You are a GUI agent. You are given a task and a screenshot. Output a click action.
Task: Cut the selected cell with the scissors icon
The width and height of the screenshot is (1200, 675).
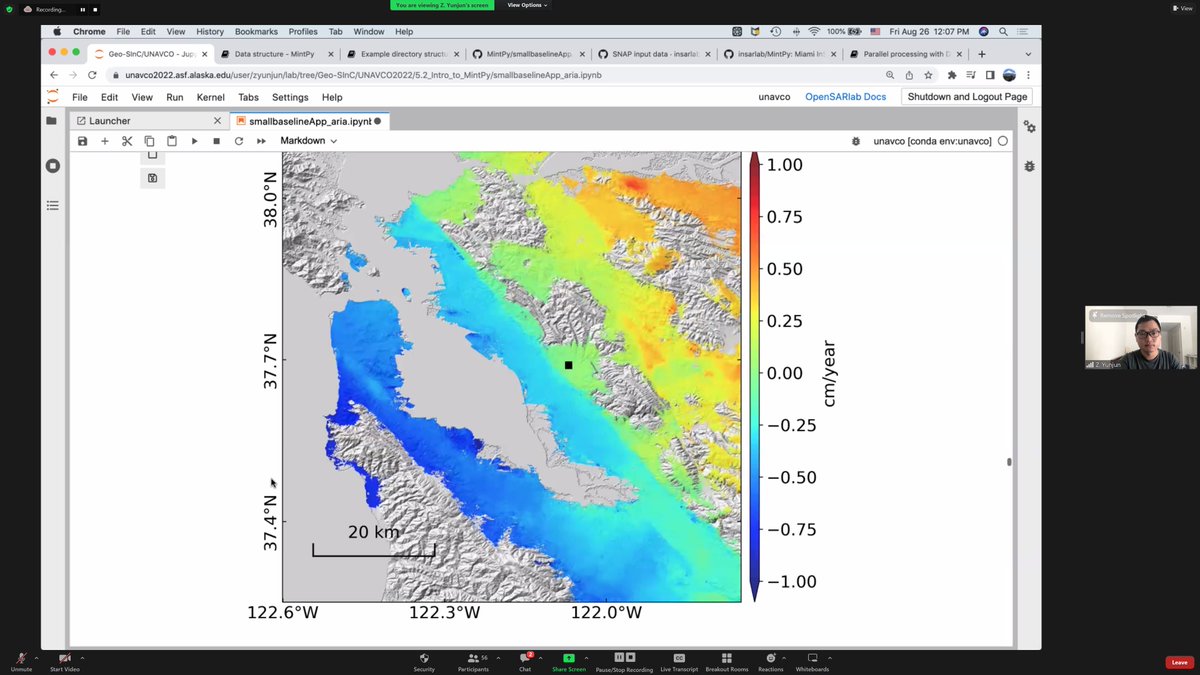pos(127,141)
